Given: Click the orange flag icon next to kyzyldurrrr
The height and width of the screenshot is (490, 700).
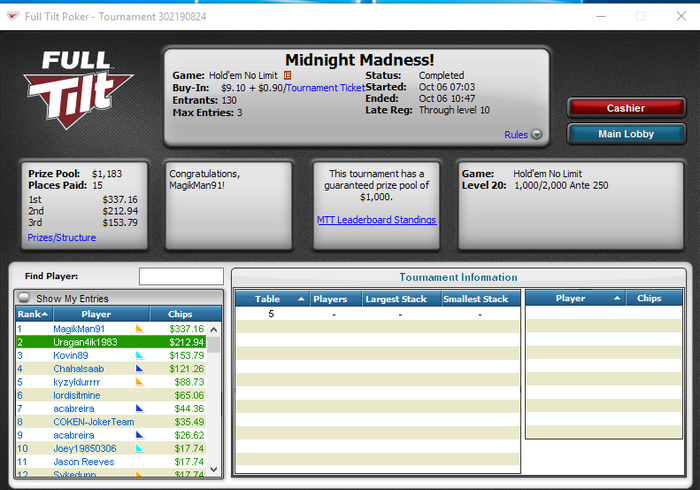Looking at the screenshot, I should (140, 382).
